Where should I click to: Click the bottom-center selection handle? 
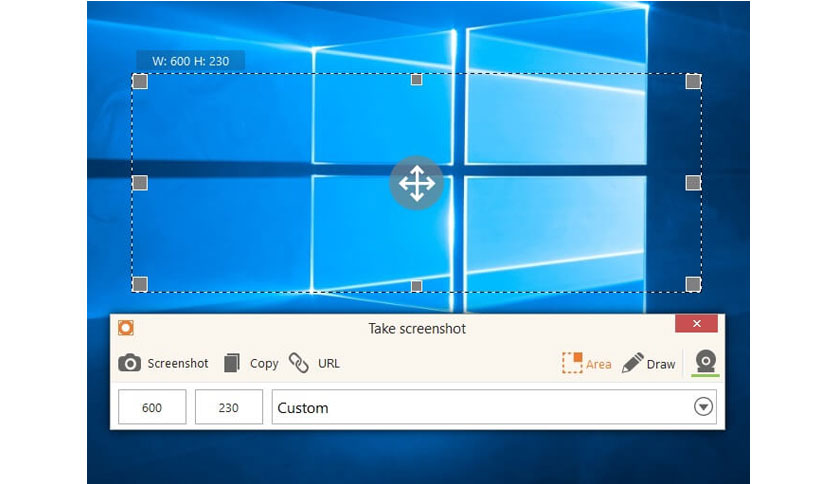pyautogui.click(x=416, y=286)
